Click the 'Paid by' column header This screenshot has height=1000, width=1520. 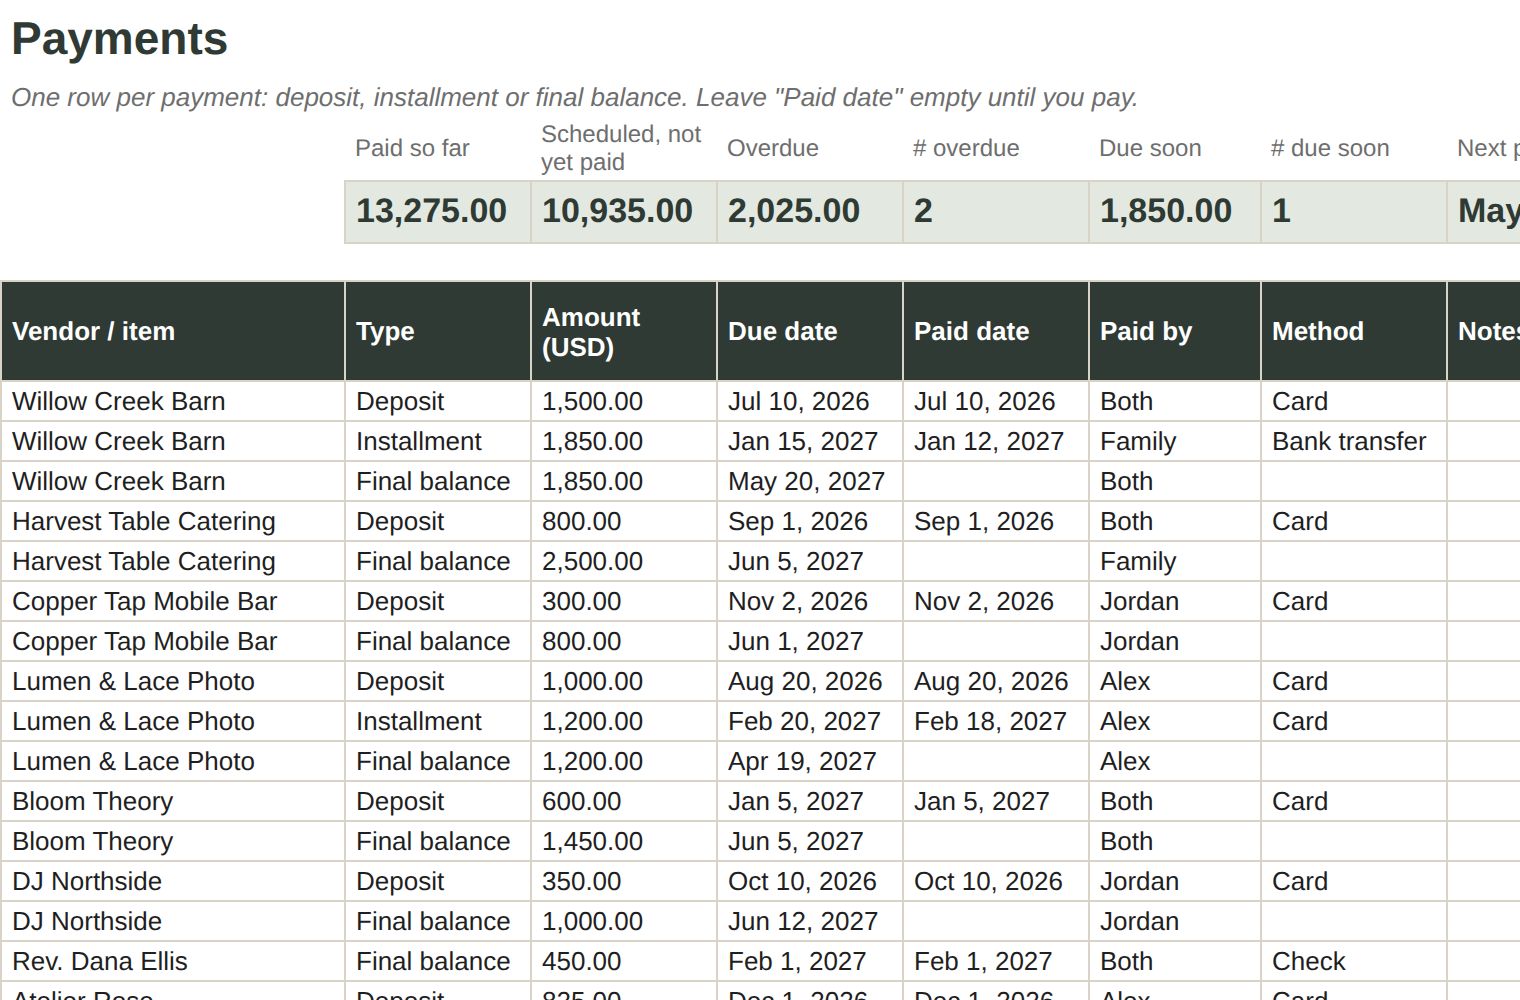click(x=1175, y=331)
